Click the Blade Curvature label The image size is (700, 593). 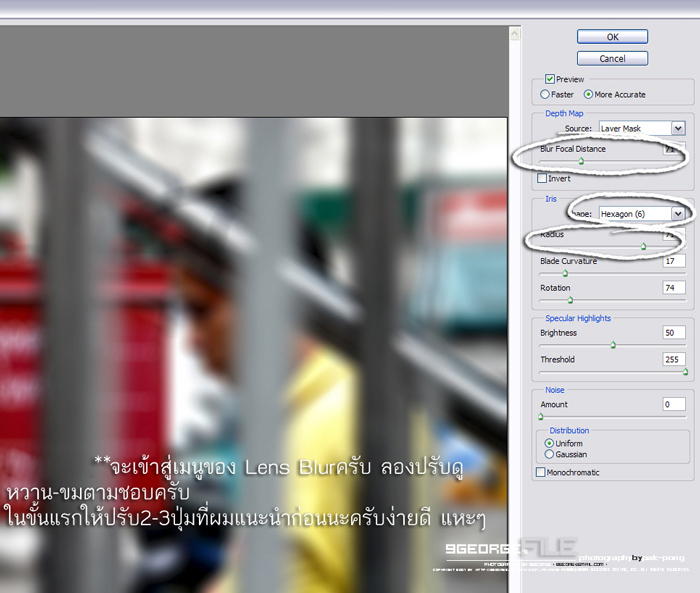(568, 261)
